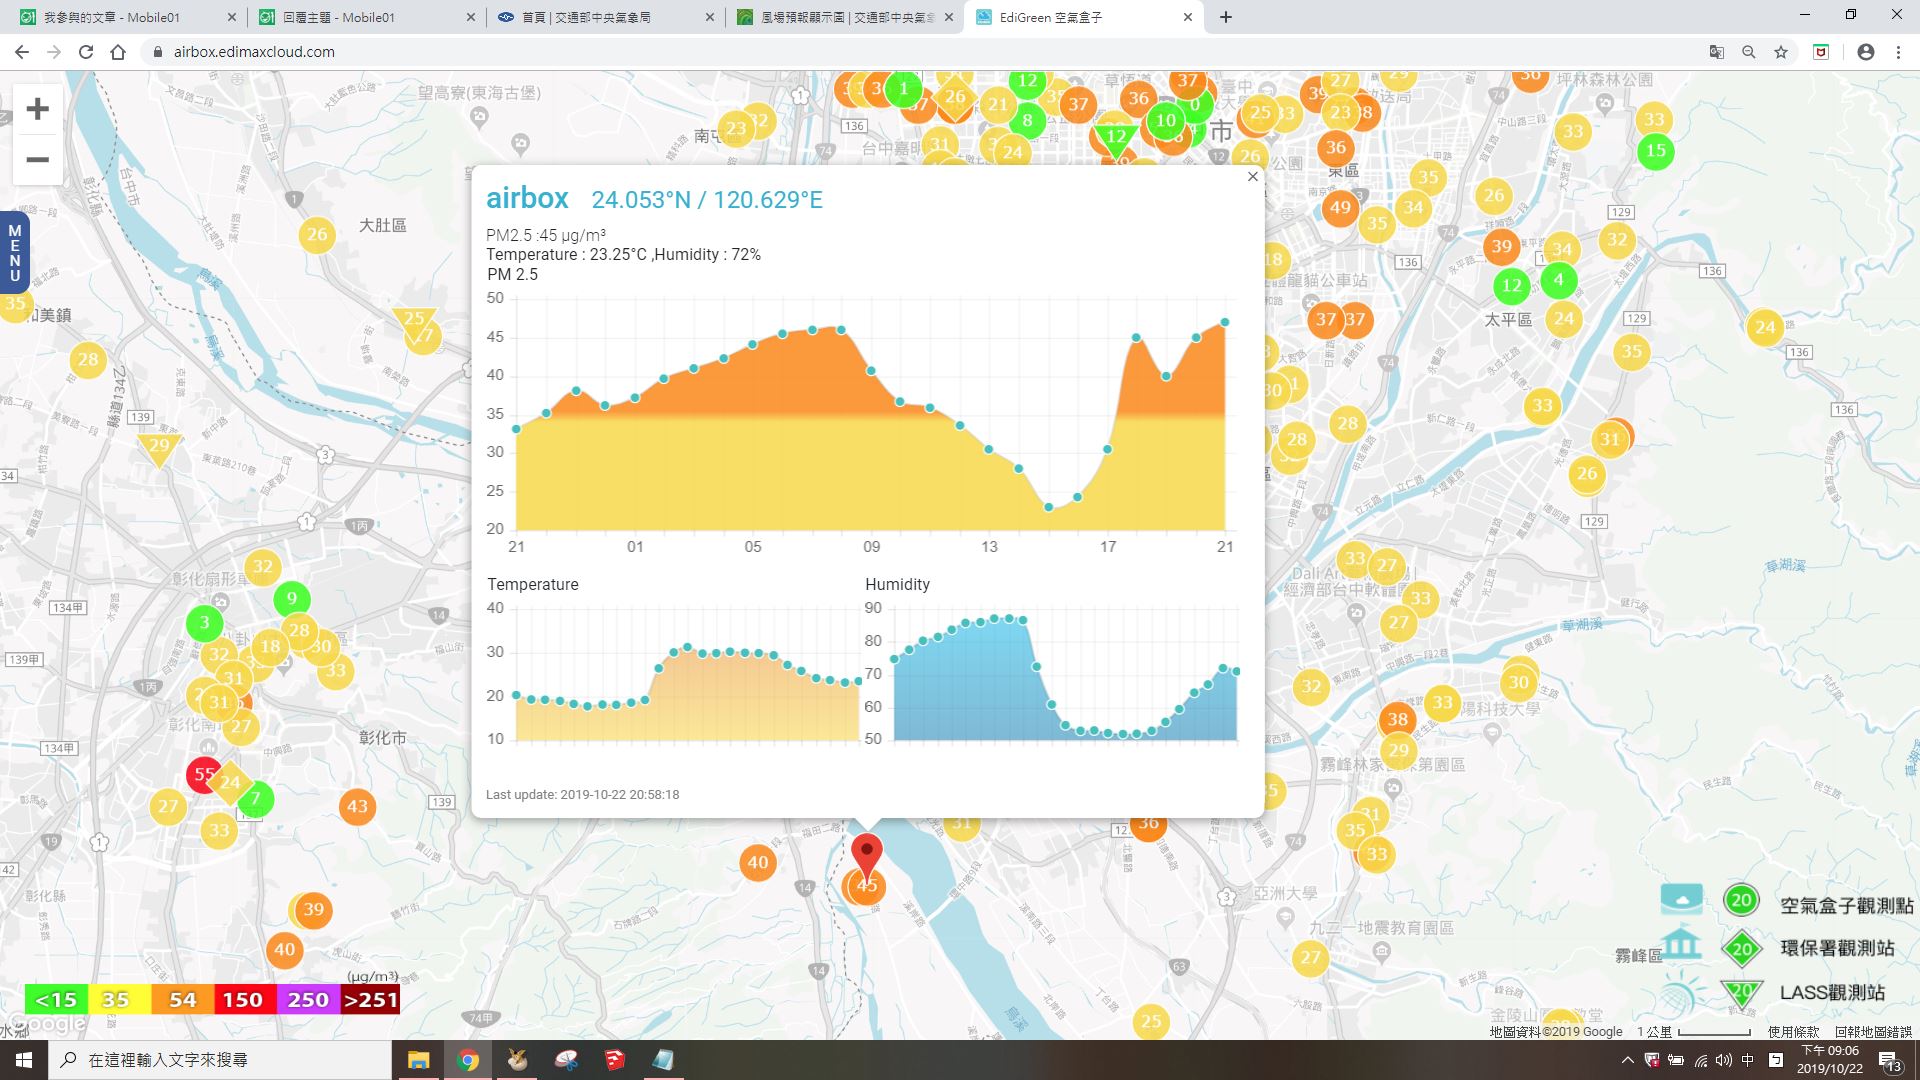Click the museum building layer icon

click(x=1681, y=943)
